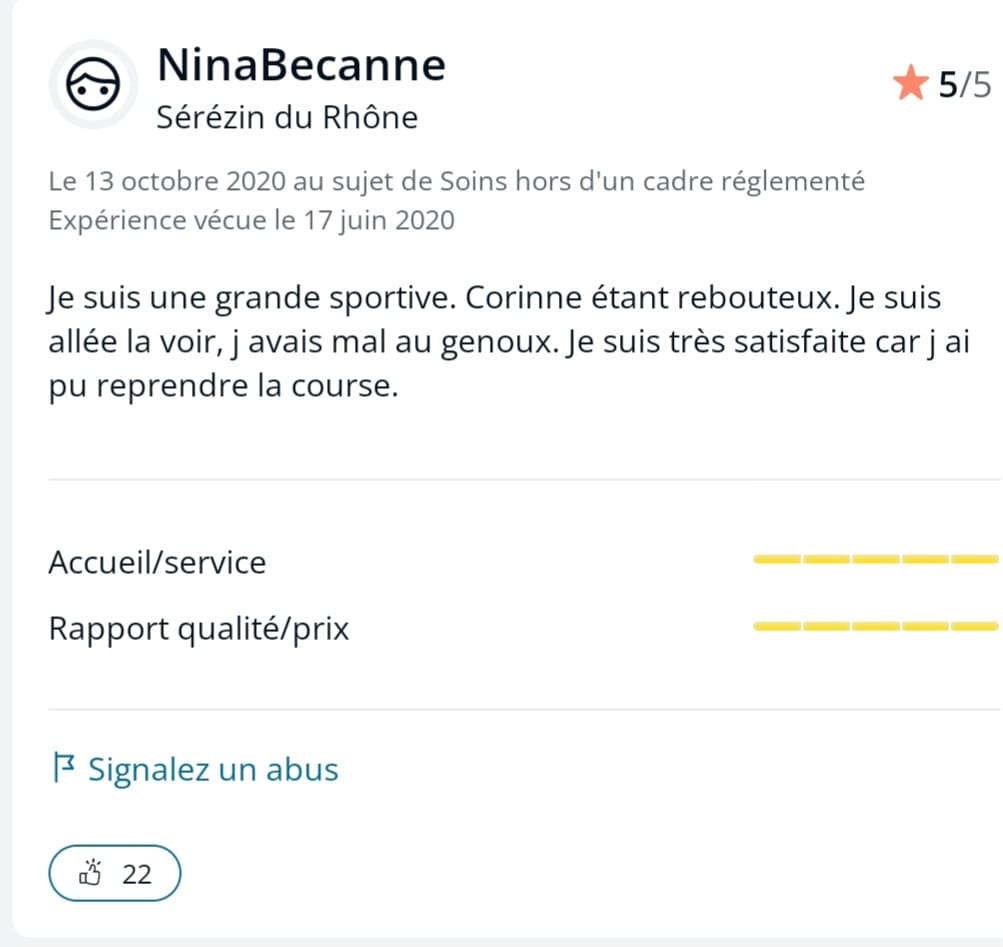
Task: Click the first segment of Accueil/service bar
Action: coord(777,559)
